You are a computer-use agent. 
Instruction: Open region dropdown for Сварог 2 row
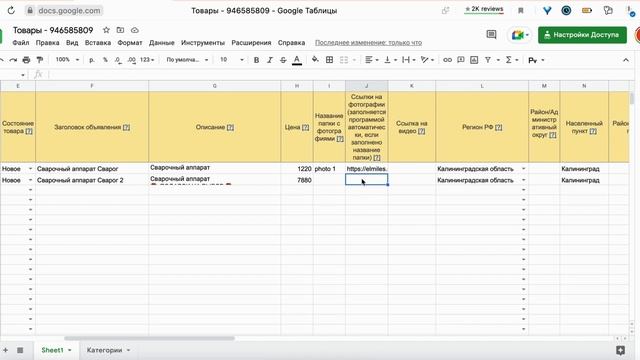524,180
